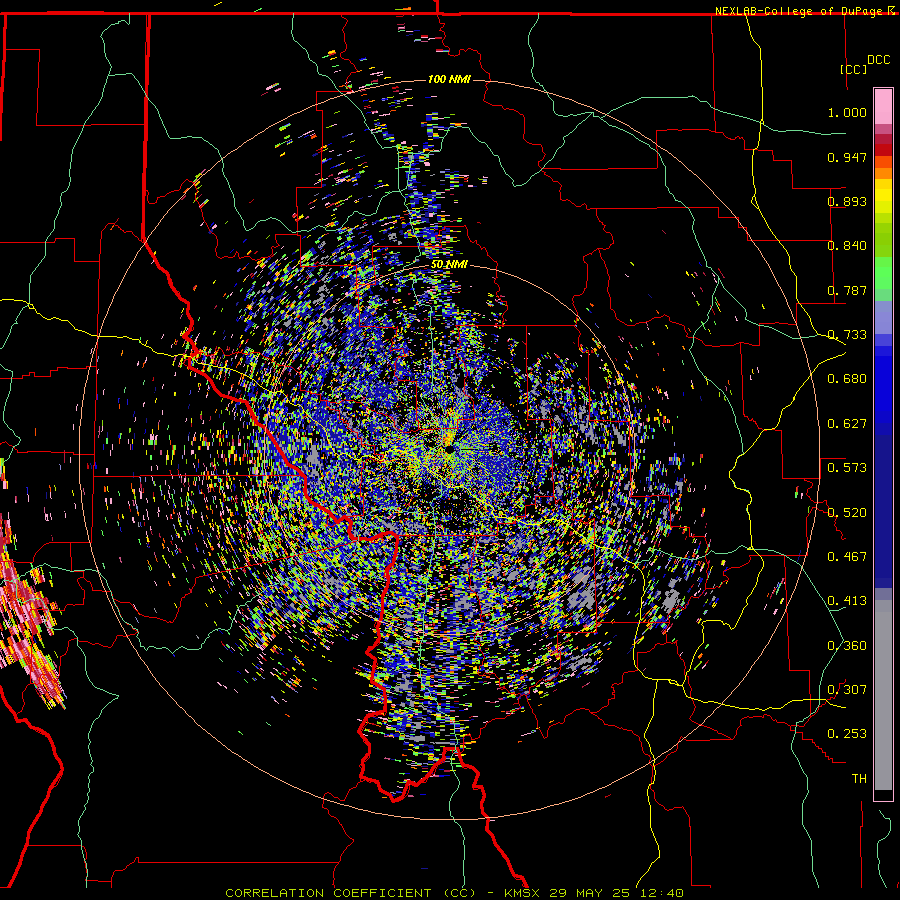
Task: Click the 0.573 scale value
Action: click(x=847, y=468)
